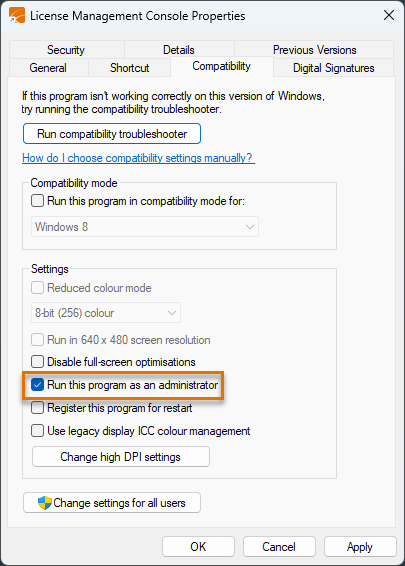Check Register this program for restart
Viewport: 405px width, 566px height.
pyautogui.click(x=38, y=408)
